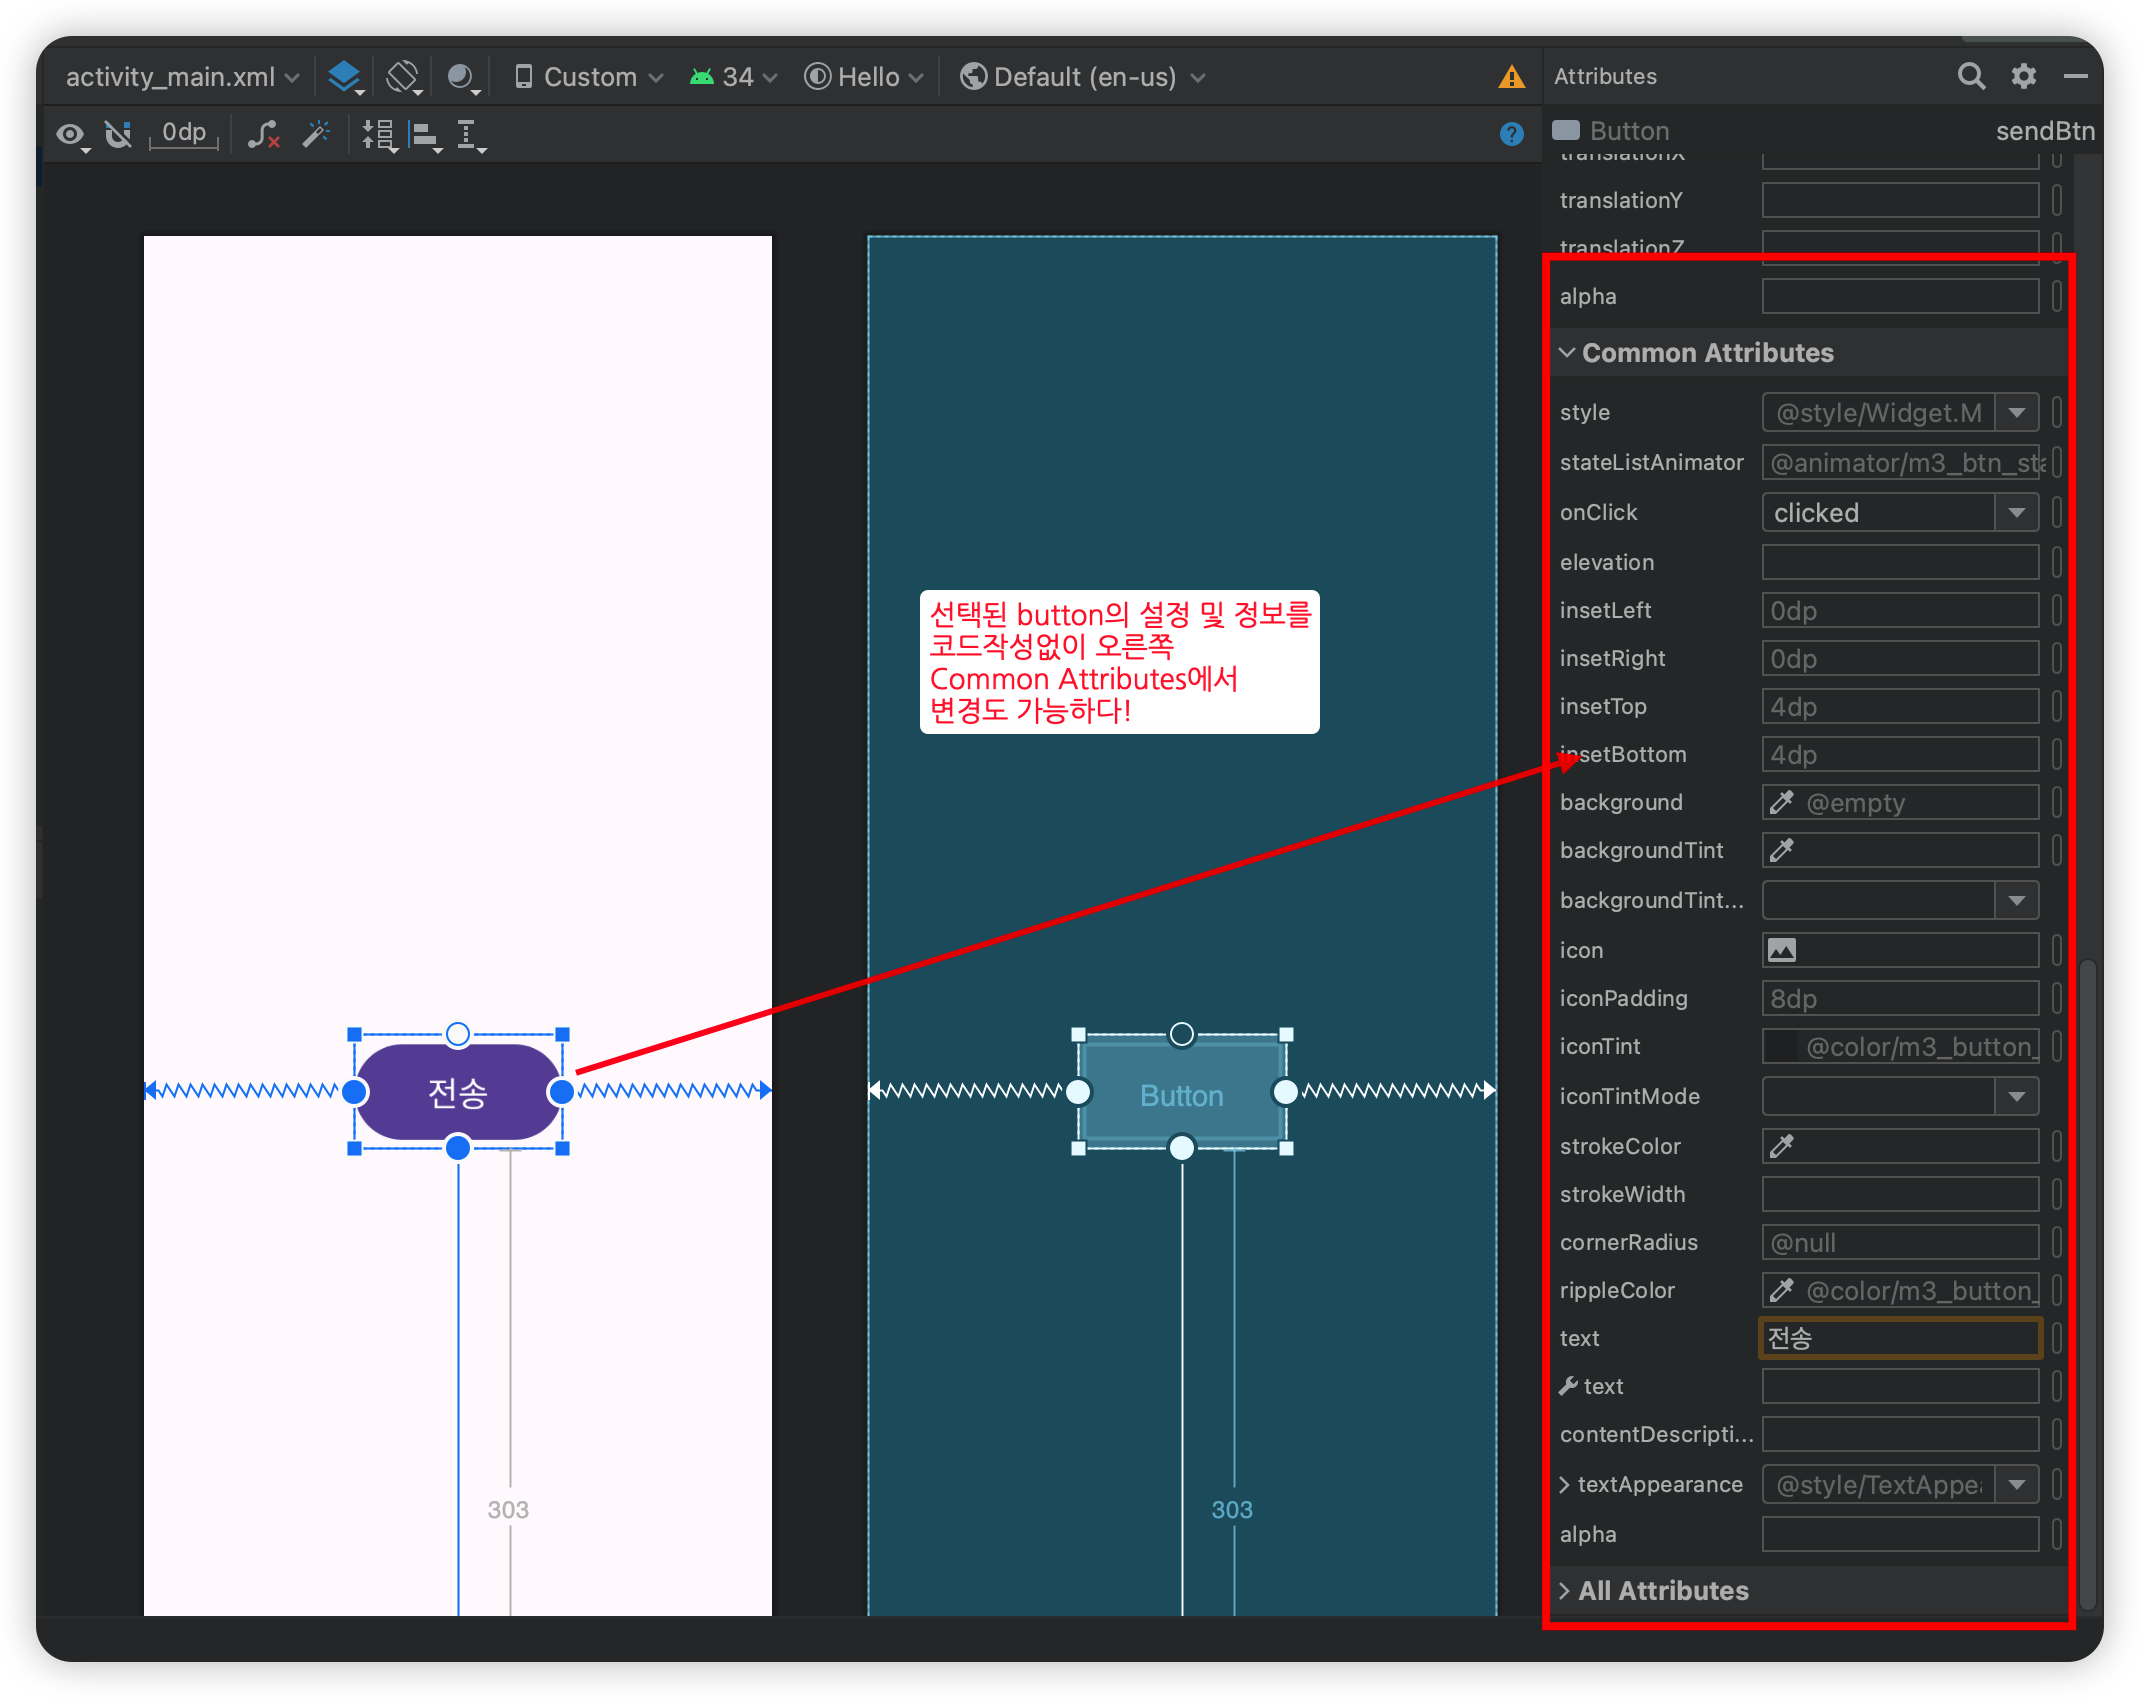Screen dimensions: 2140x1698
Task: Click the search attributes magnifier icon
Action: [x=1970, y=76]
